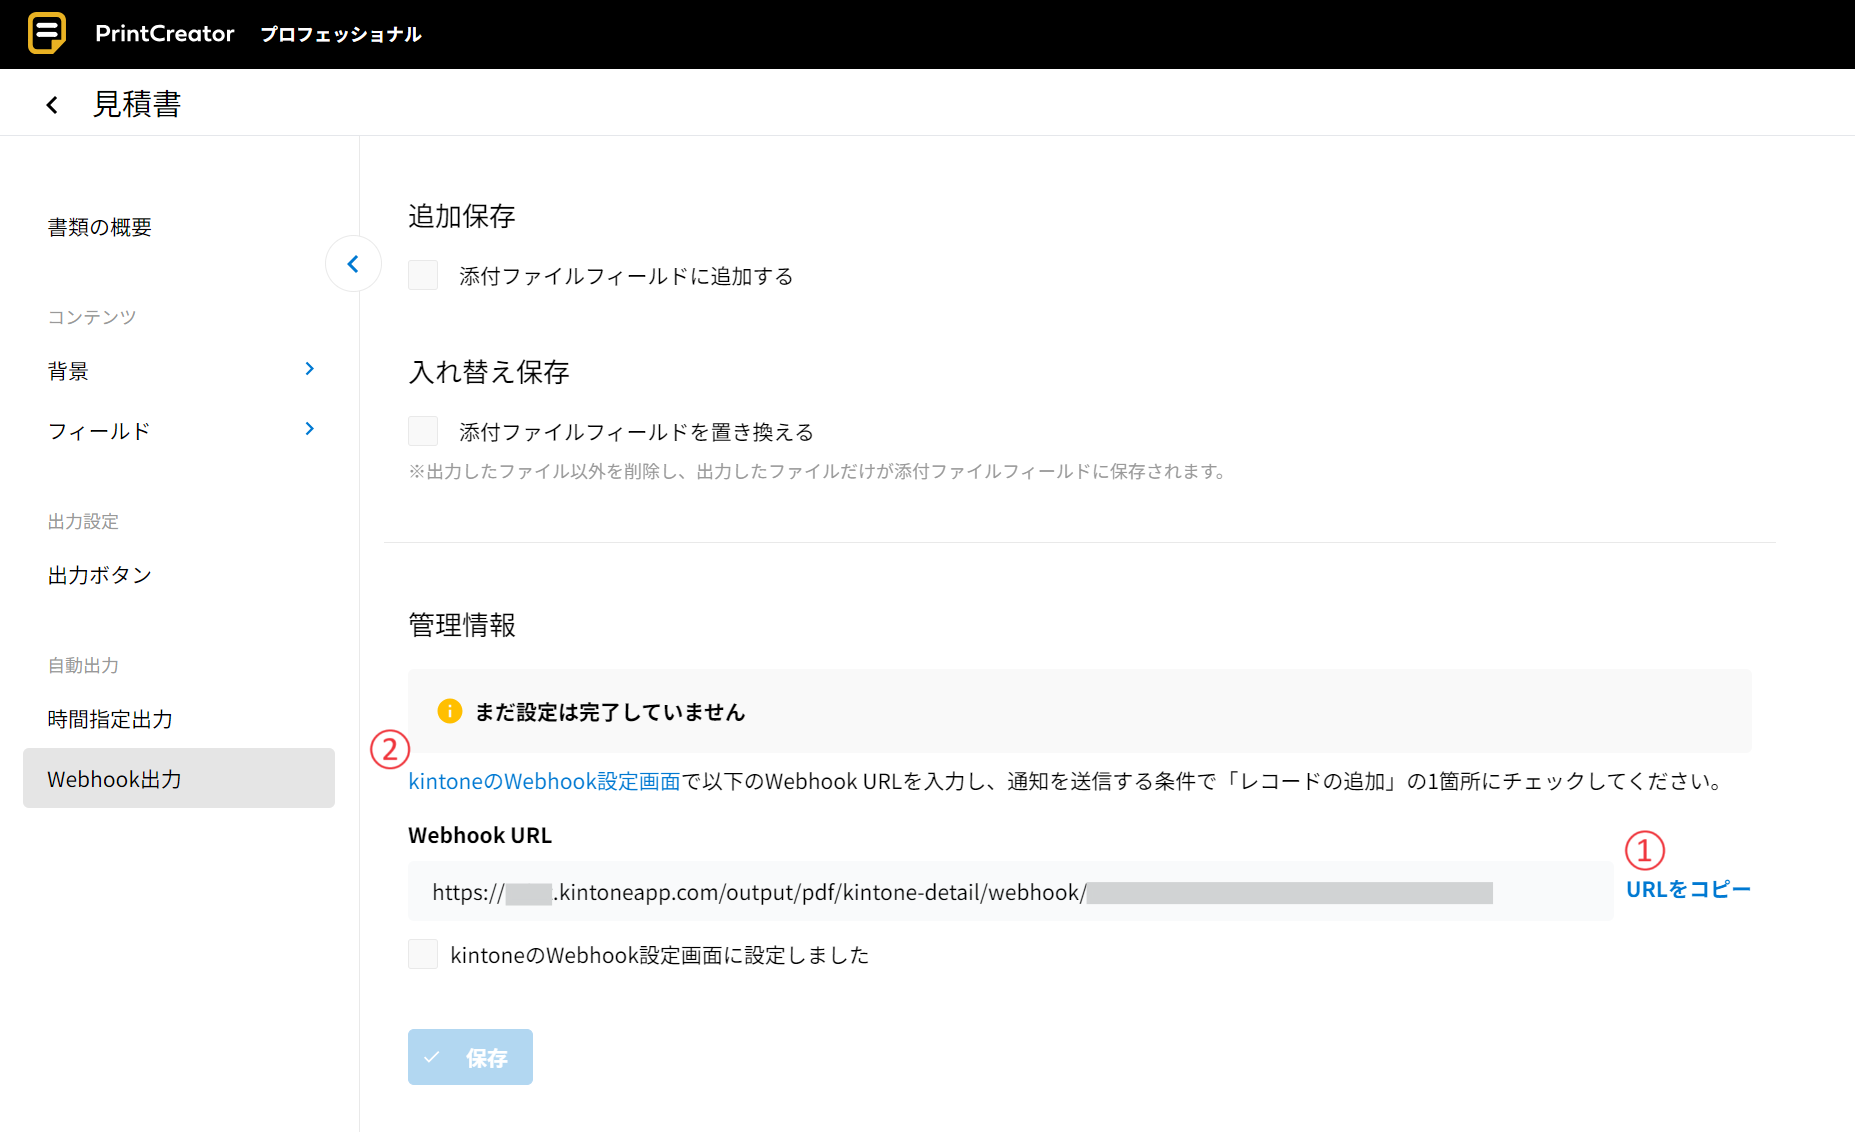Open the 時間指定出力 settings
Image resolution: width=1855 pixels, height=1132 pixels.
(109, 719)
